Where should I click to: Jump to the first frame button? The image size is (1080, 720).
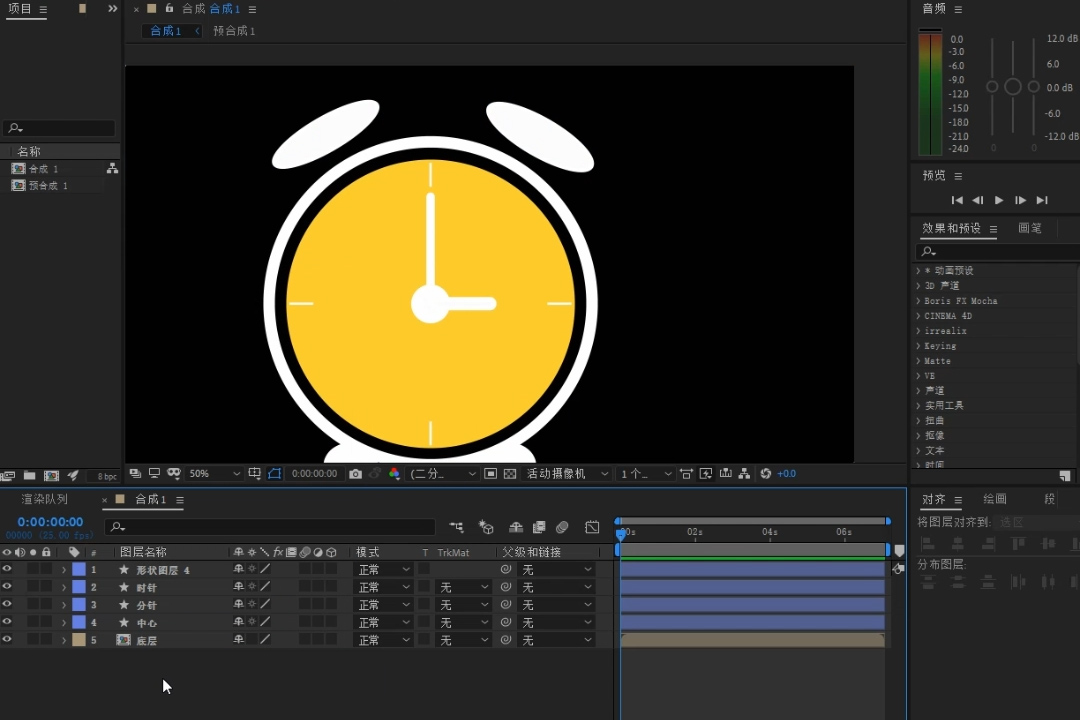tap(957, 200)
